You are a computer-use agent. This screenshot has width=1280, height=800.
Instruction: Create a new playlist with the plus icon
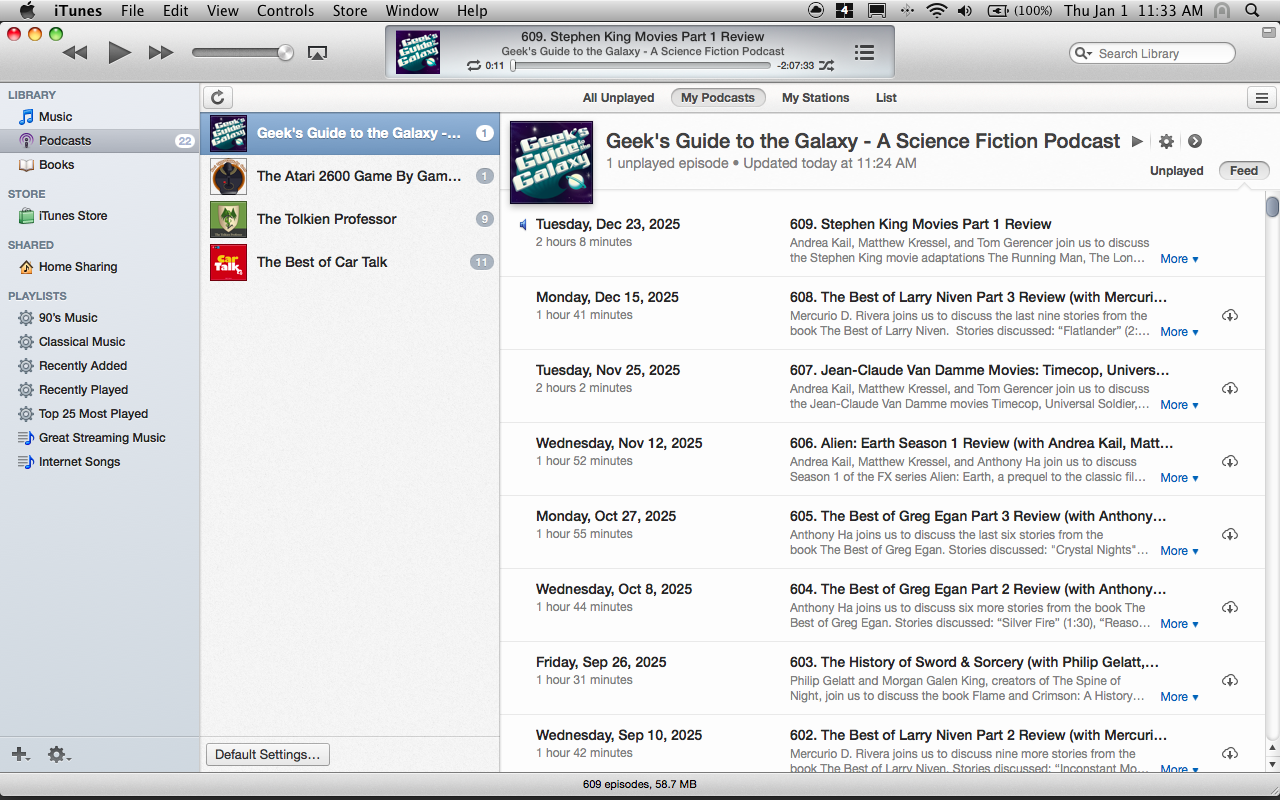(20, 754)
